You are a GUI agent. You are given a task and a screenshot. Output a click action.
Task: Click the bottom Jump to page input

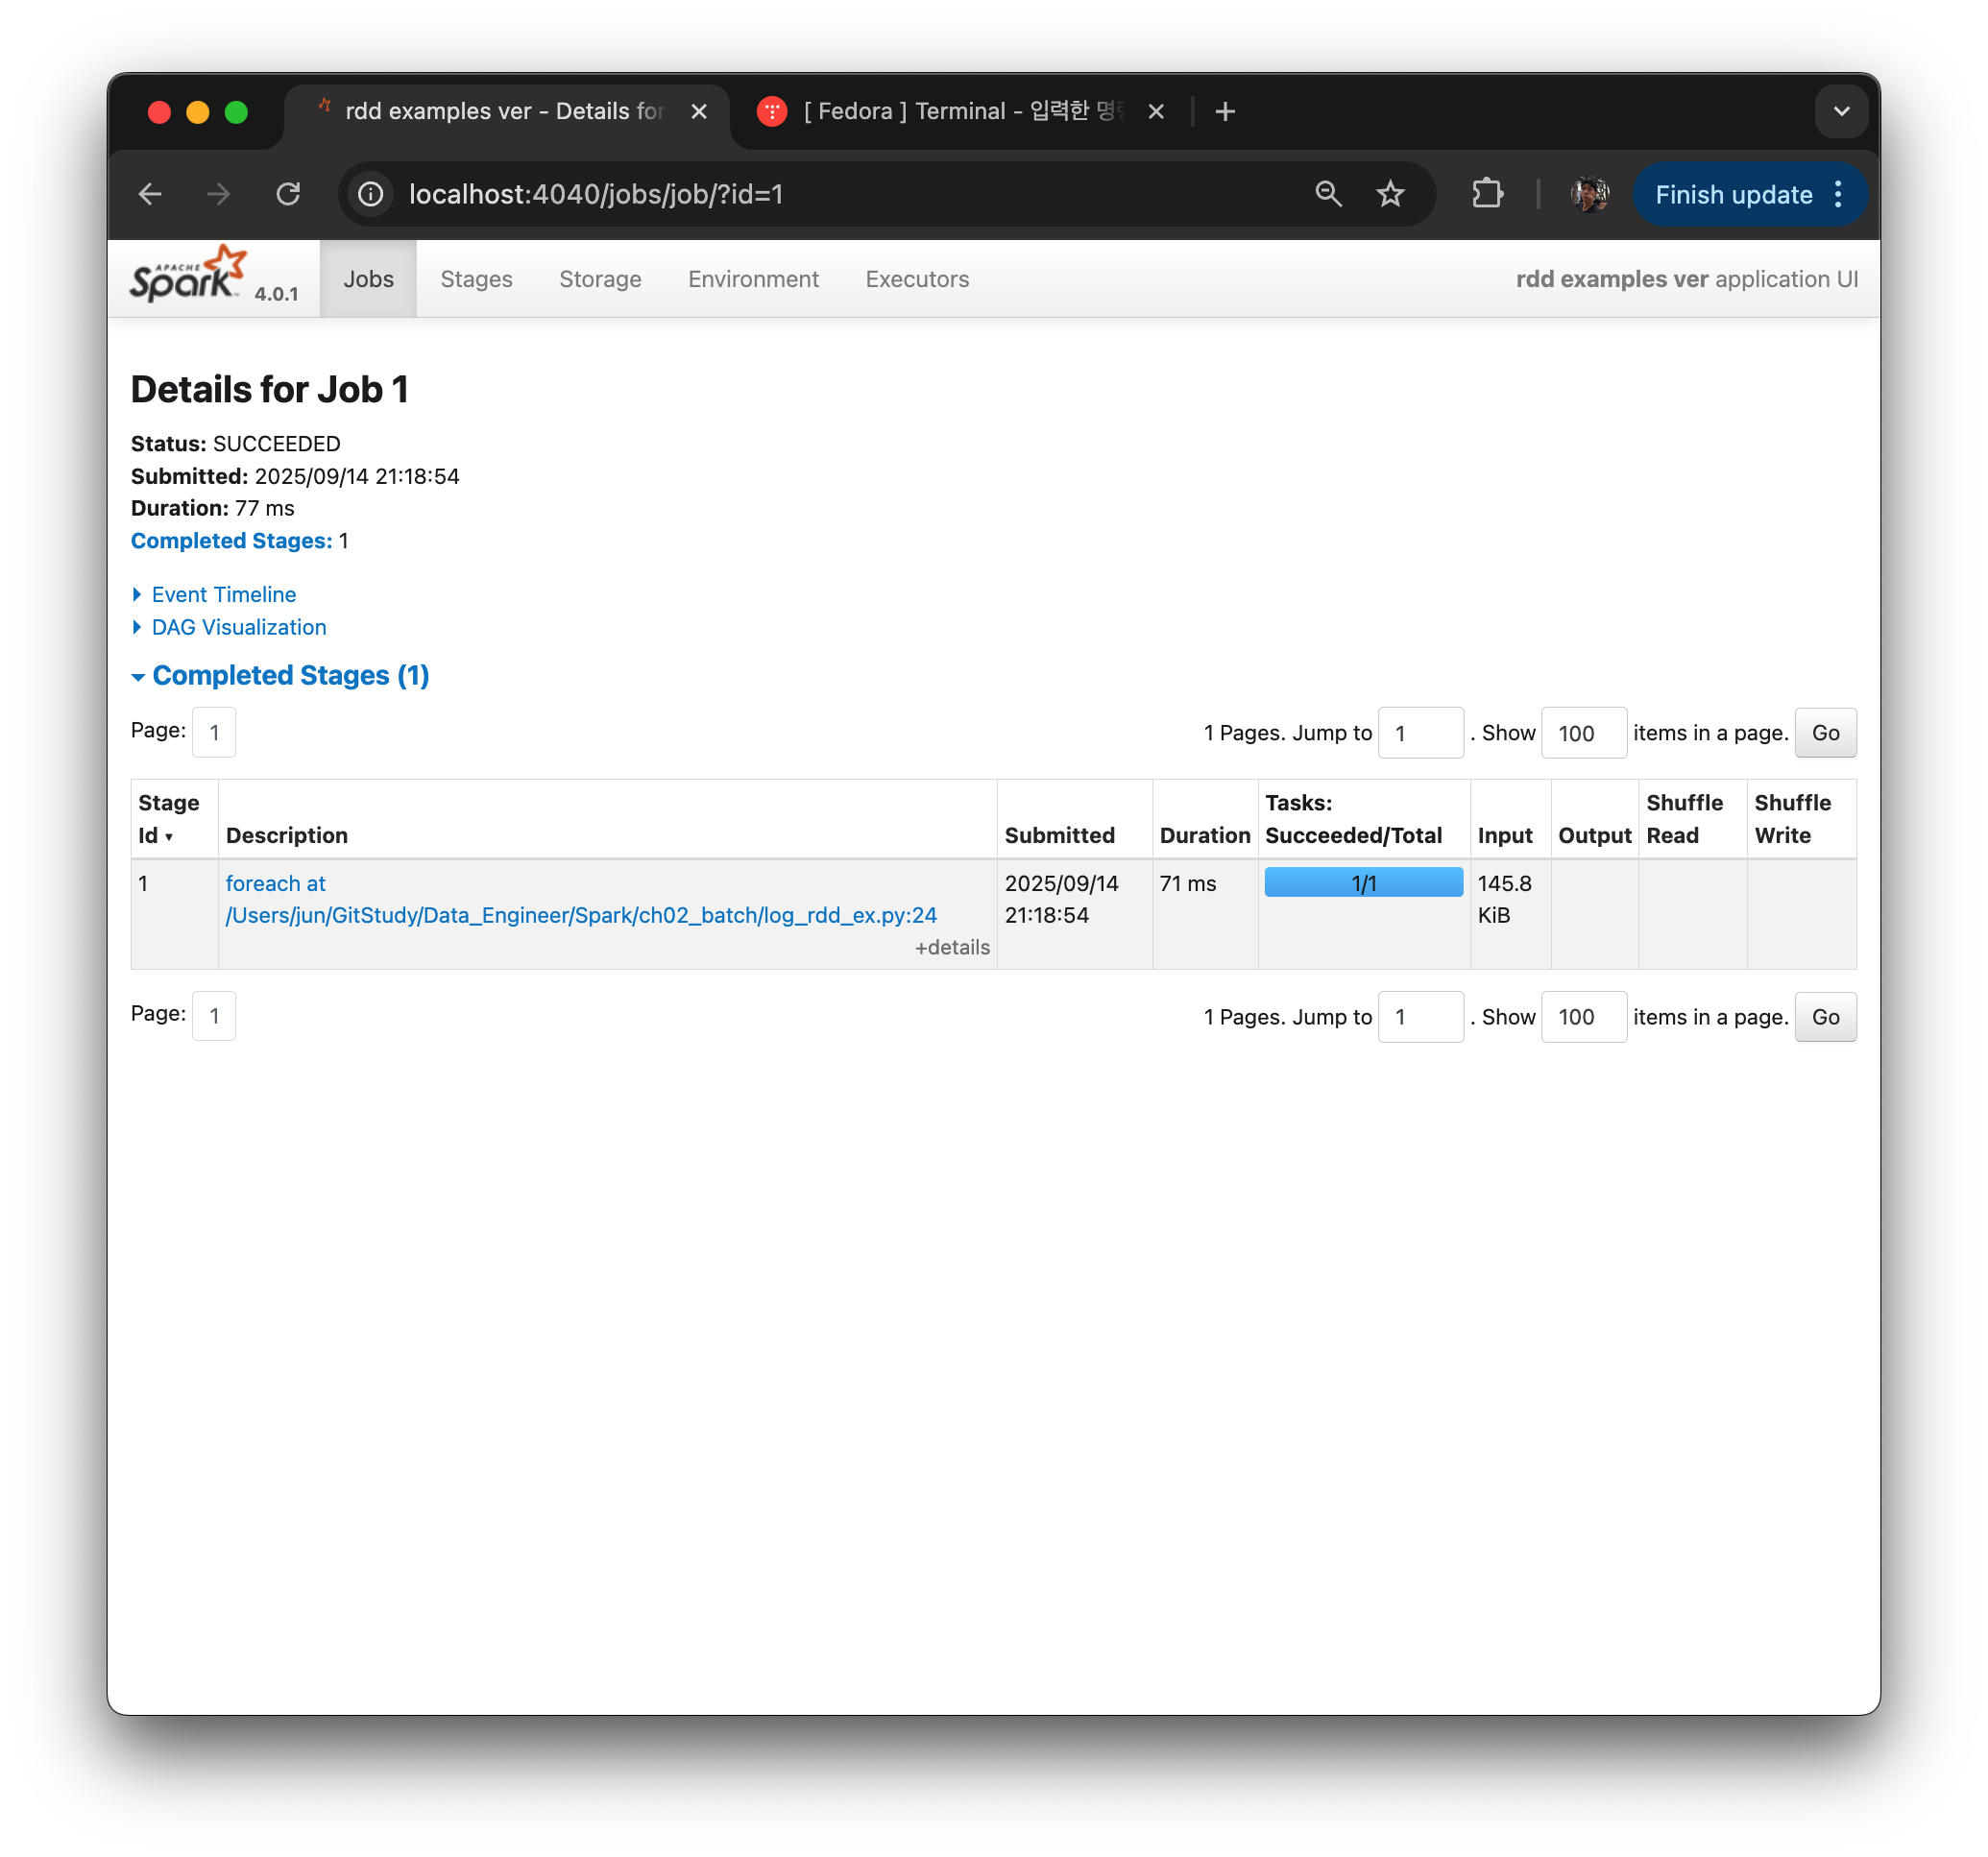click(1420, 1017)
